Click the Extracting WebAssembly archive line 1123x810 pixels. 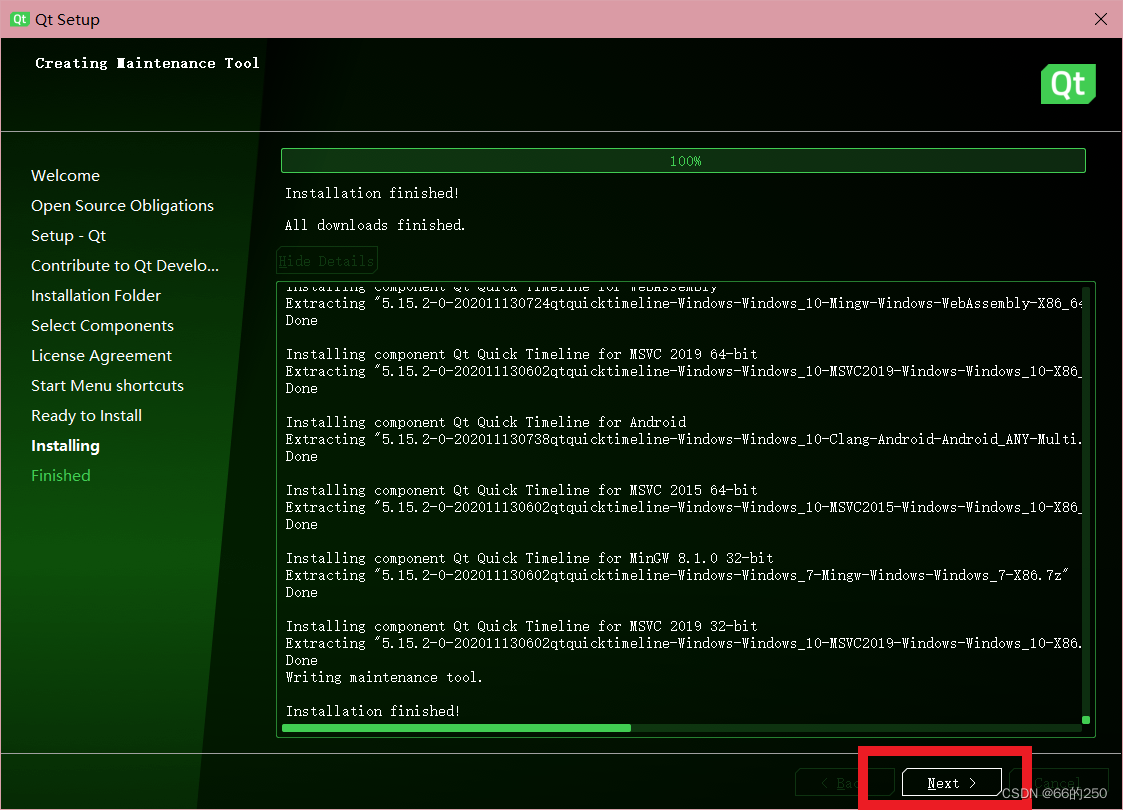(x=683, y=303)
